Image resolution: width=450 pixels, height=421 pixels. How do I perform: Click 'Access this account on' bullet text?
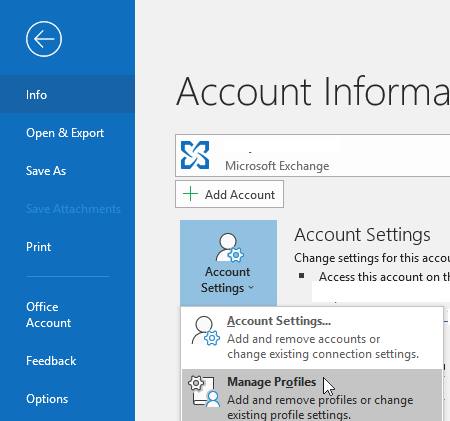tap(384, 277)
